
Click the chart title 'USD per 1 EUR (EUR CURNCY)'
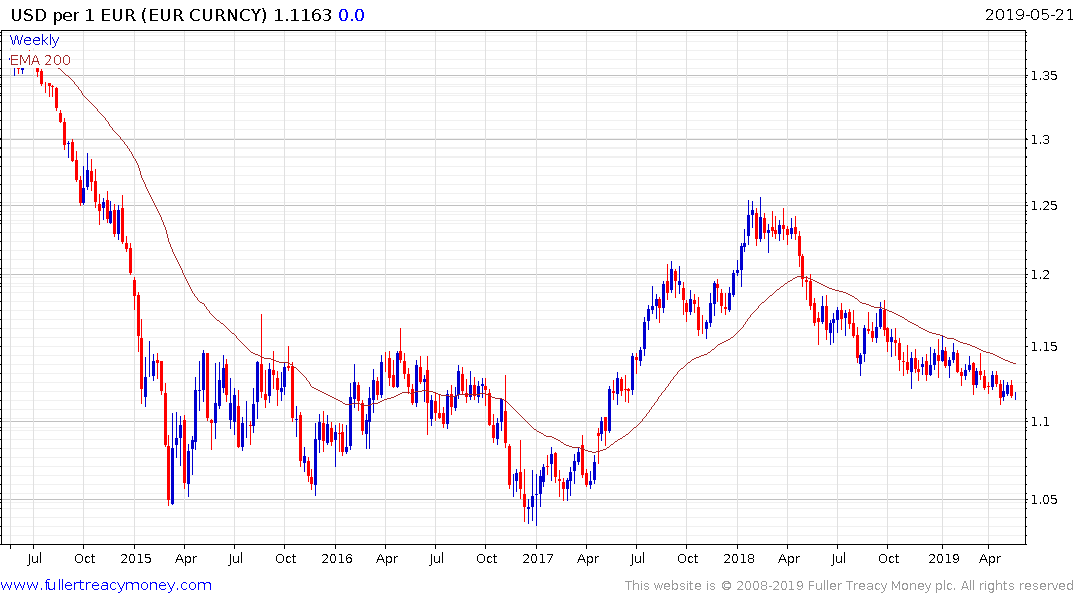pos(138,14)
